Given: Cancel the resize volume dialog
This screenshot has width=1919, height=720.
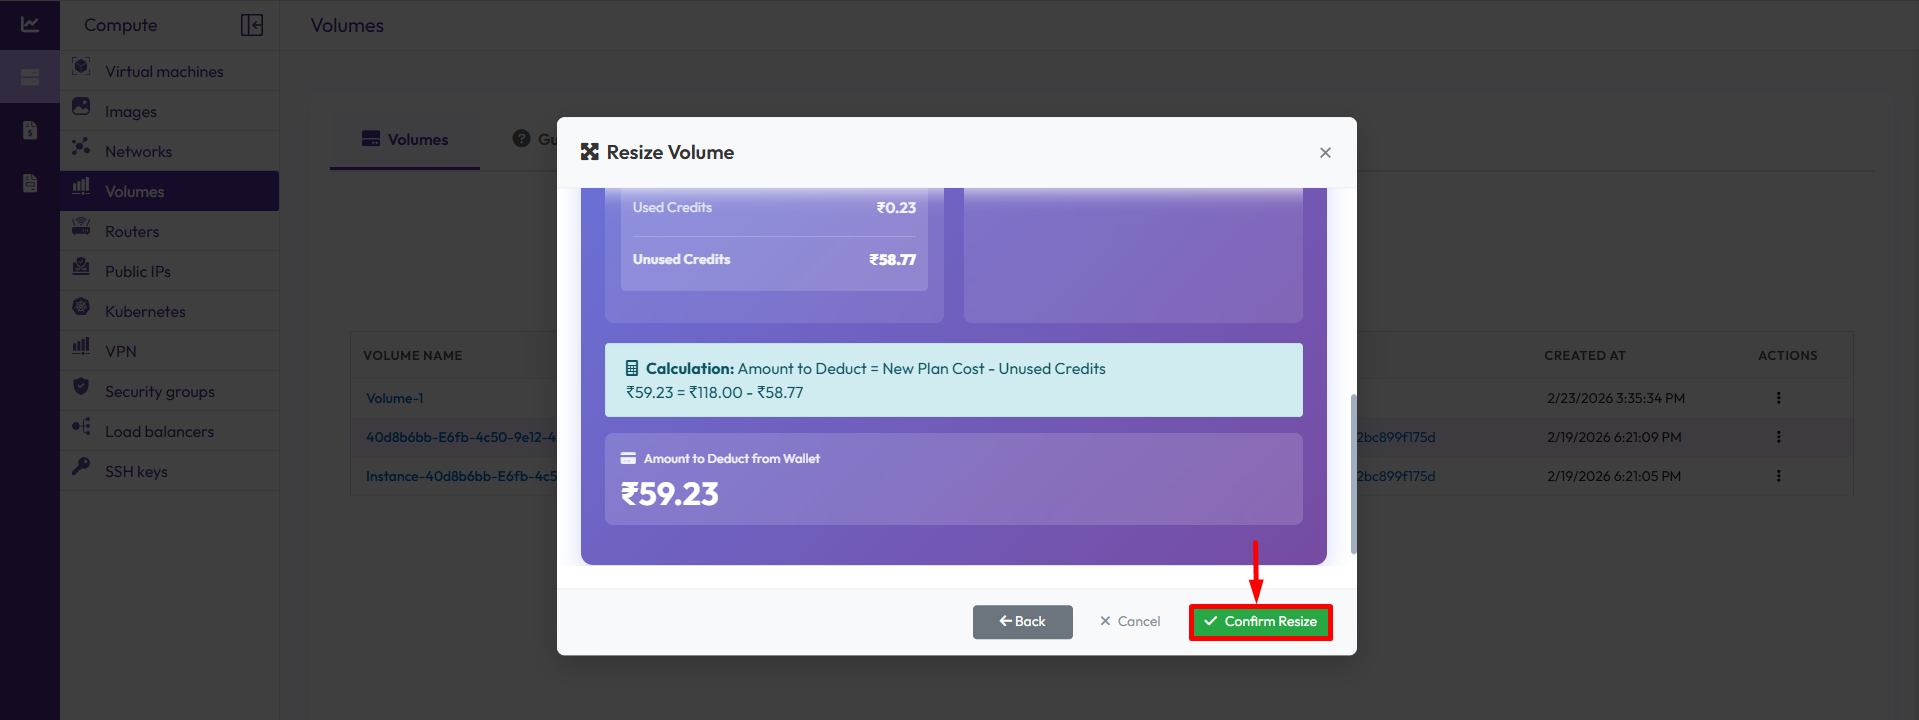Looking at the screenshot, I should click(1130, 622).
